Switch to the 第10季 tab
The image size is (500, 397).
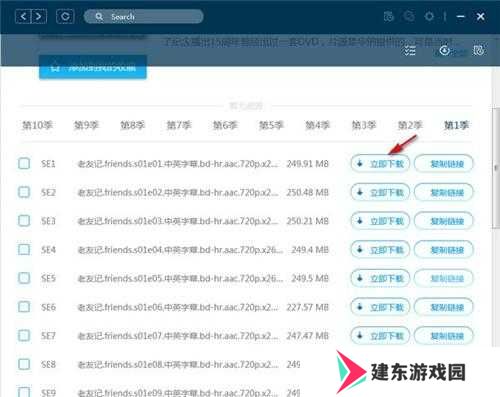(x=37, y=125)
